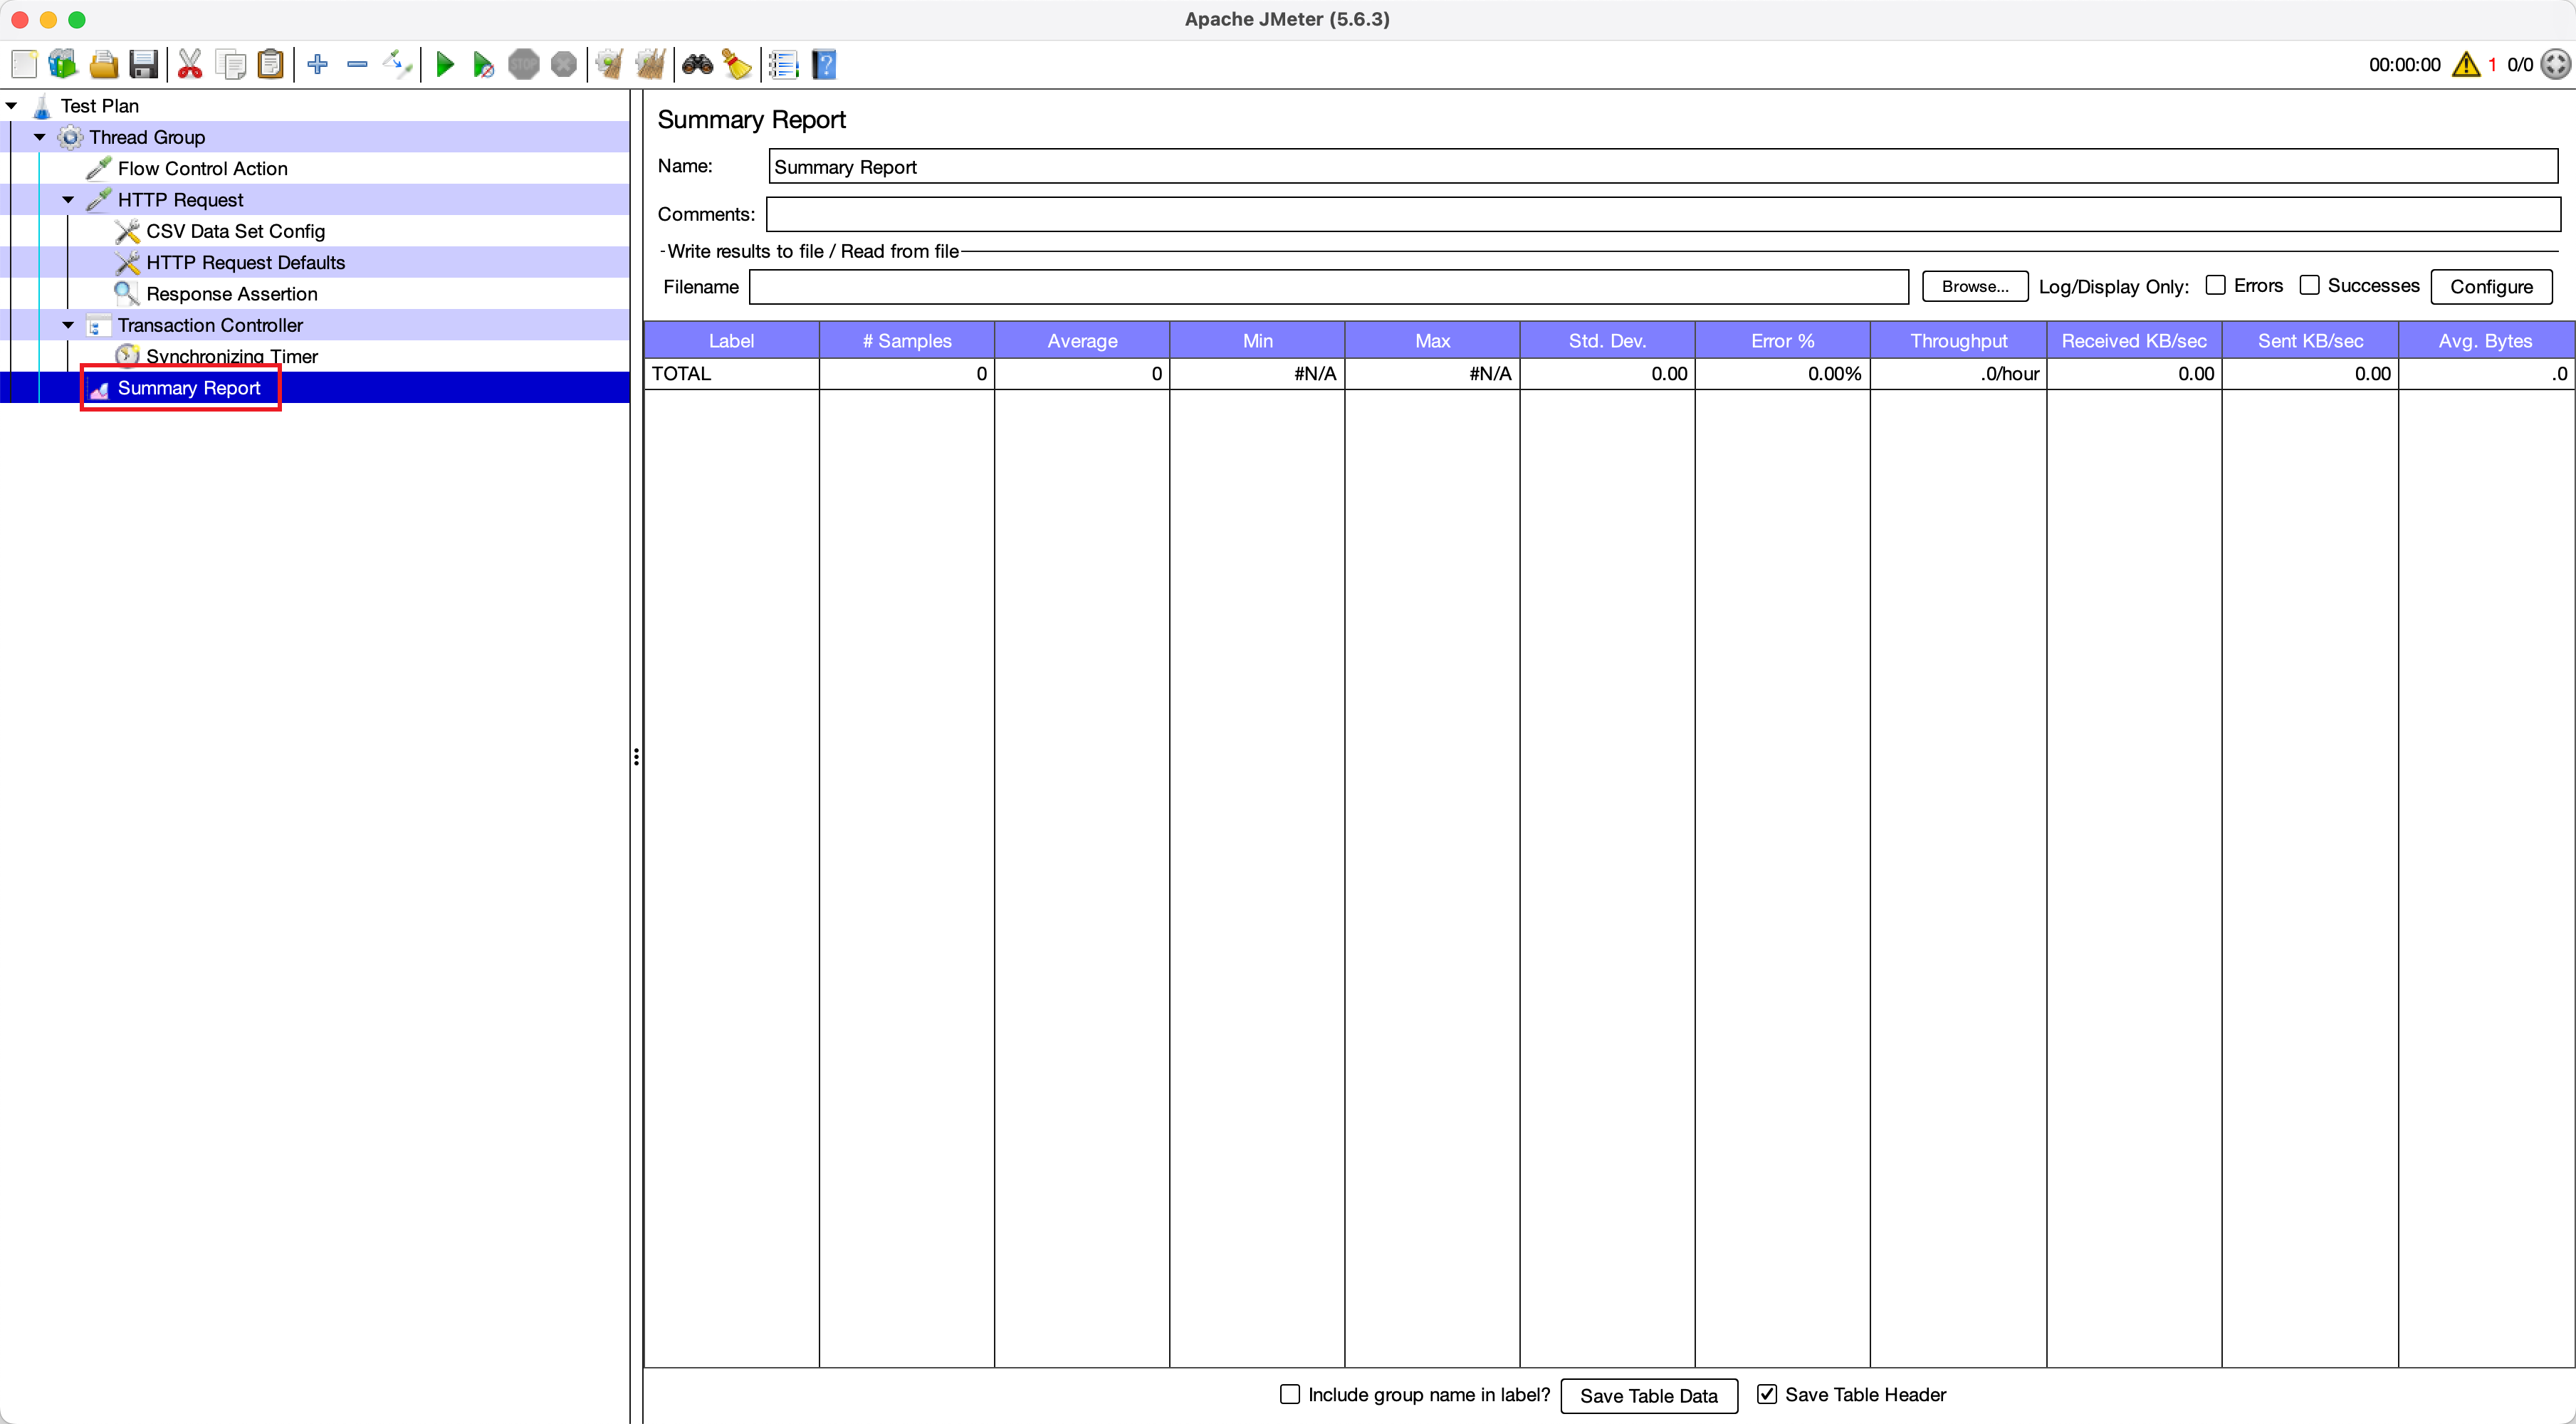Click the 00:00:00 elapsed time display
2576x1424 pixels.
[2404, 65]
